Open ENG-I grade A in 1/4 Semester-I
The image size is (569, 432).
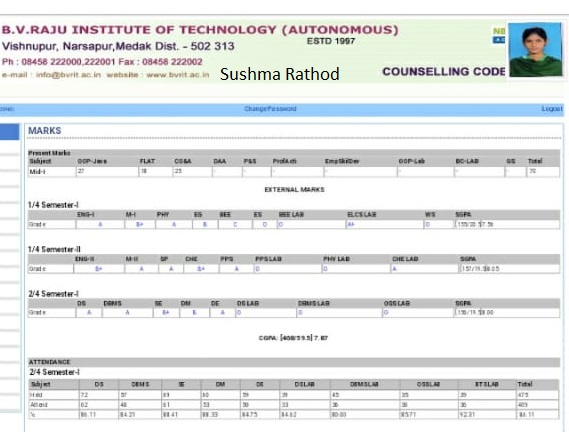point(100,224)
